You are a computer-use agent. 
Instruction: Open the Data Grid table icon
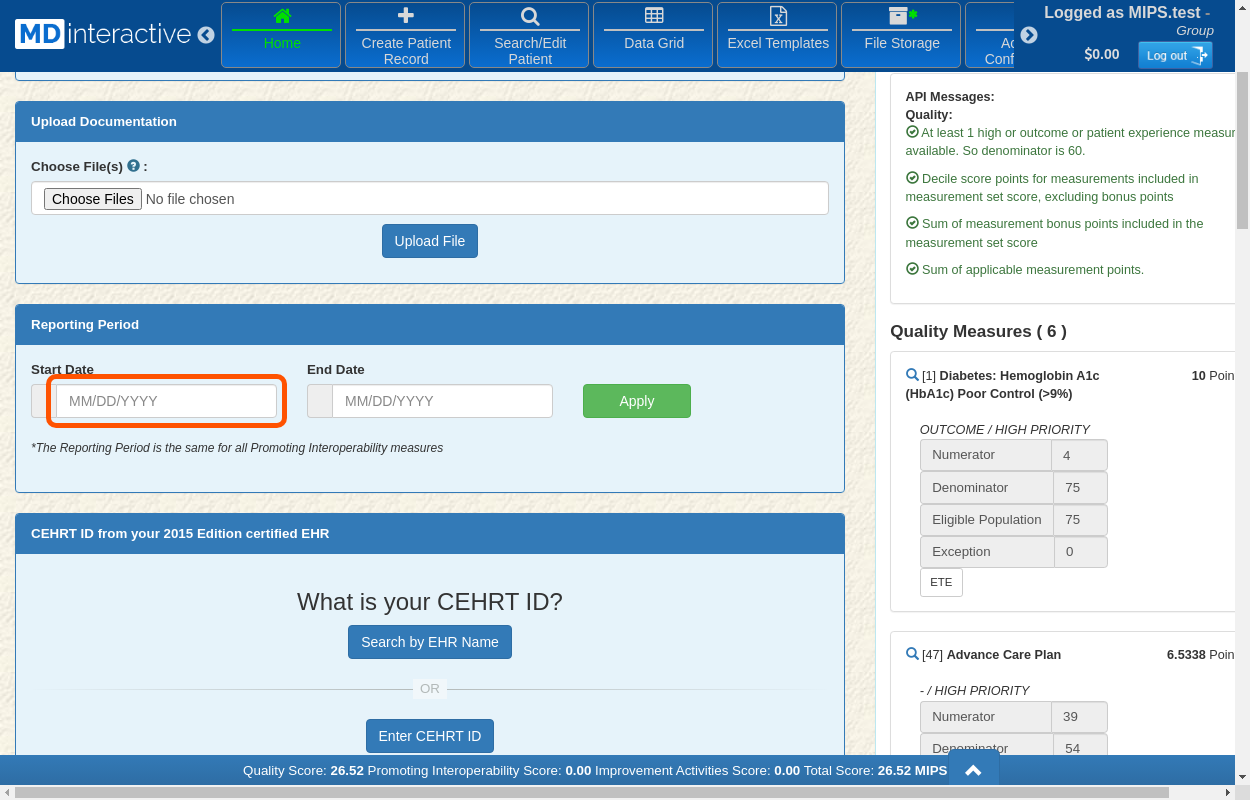654,16
